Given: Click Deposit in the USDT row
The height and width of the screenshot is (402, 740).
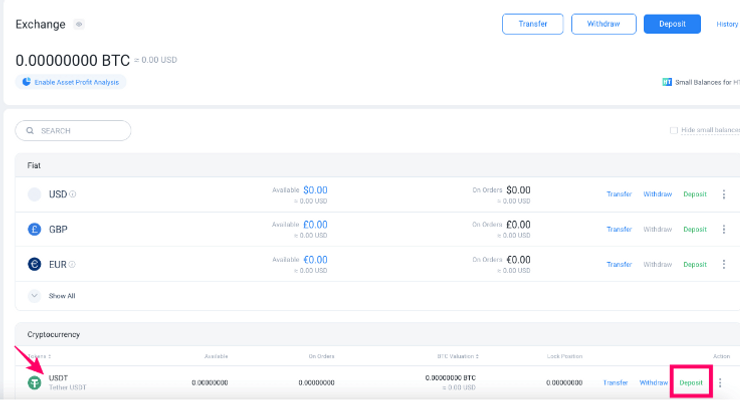Looking at the screenshot, I should pyautogui.click(x=691, y=383).
